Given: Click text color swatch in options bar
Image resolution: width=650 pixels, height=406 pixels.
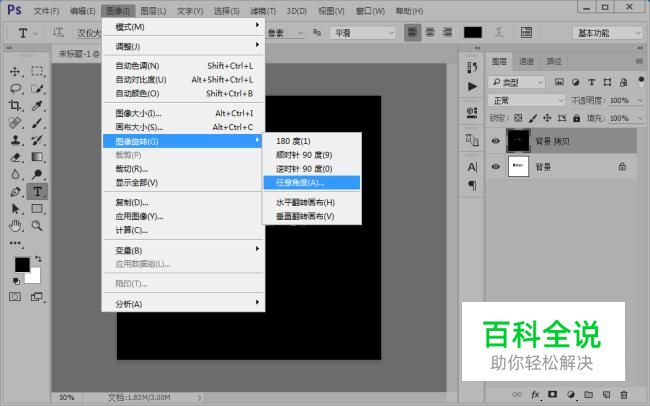Looking at the screenshot, I should (473, 32).
